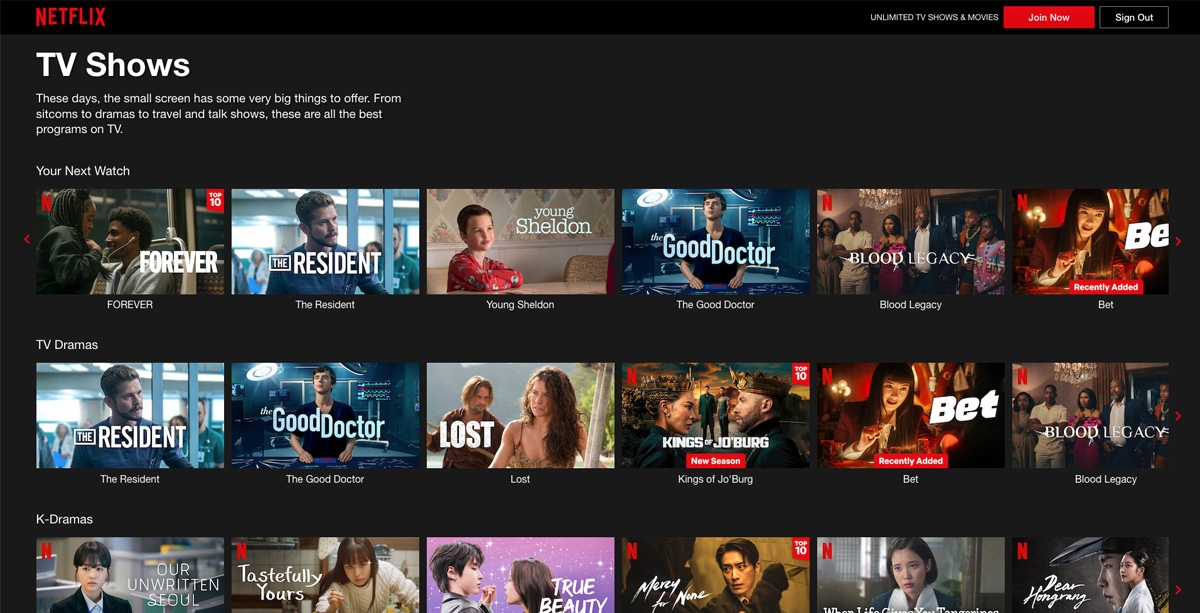This screenshot has width=1200, height=613.
Task: Click the K-Dramas heading
Action: (64, 520)
